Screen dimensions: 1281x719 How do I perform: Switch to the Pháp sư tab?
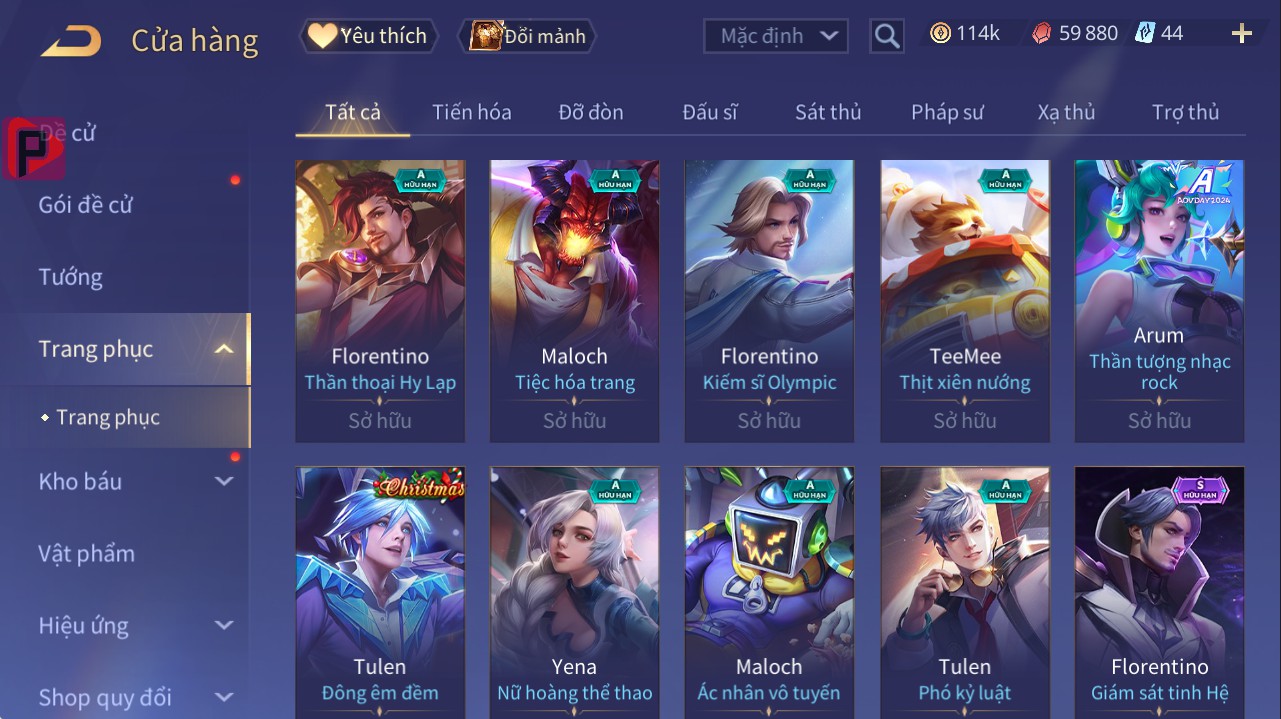click(947, 112)
